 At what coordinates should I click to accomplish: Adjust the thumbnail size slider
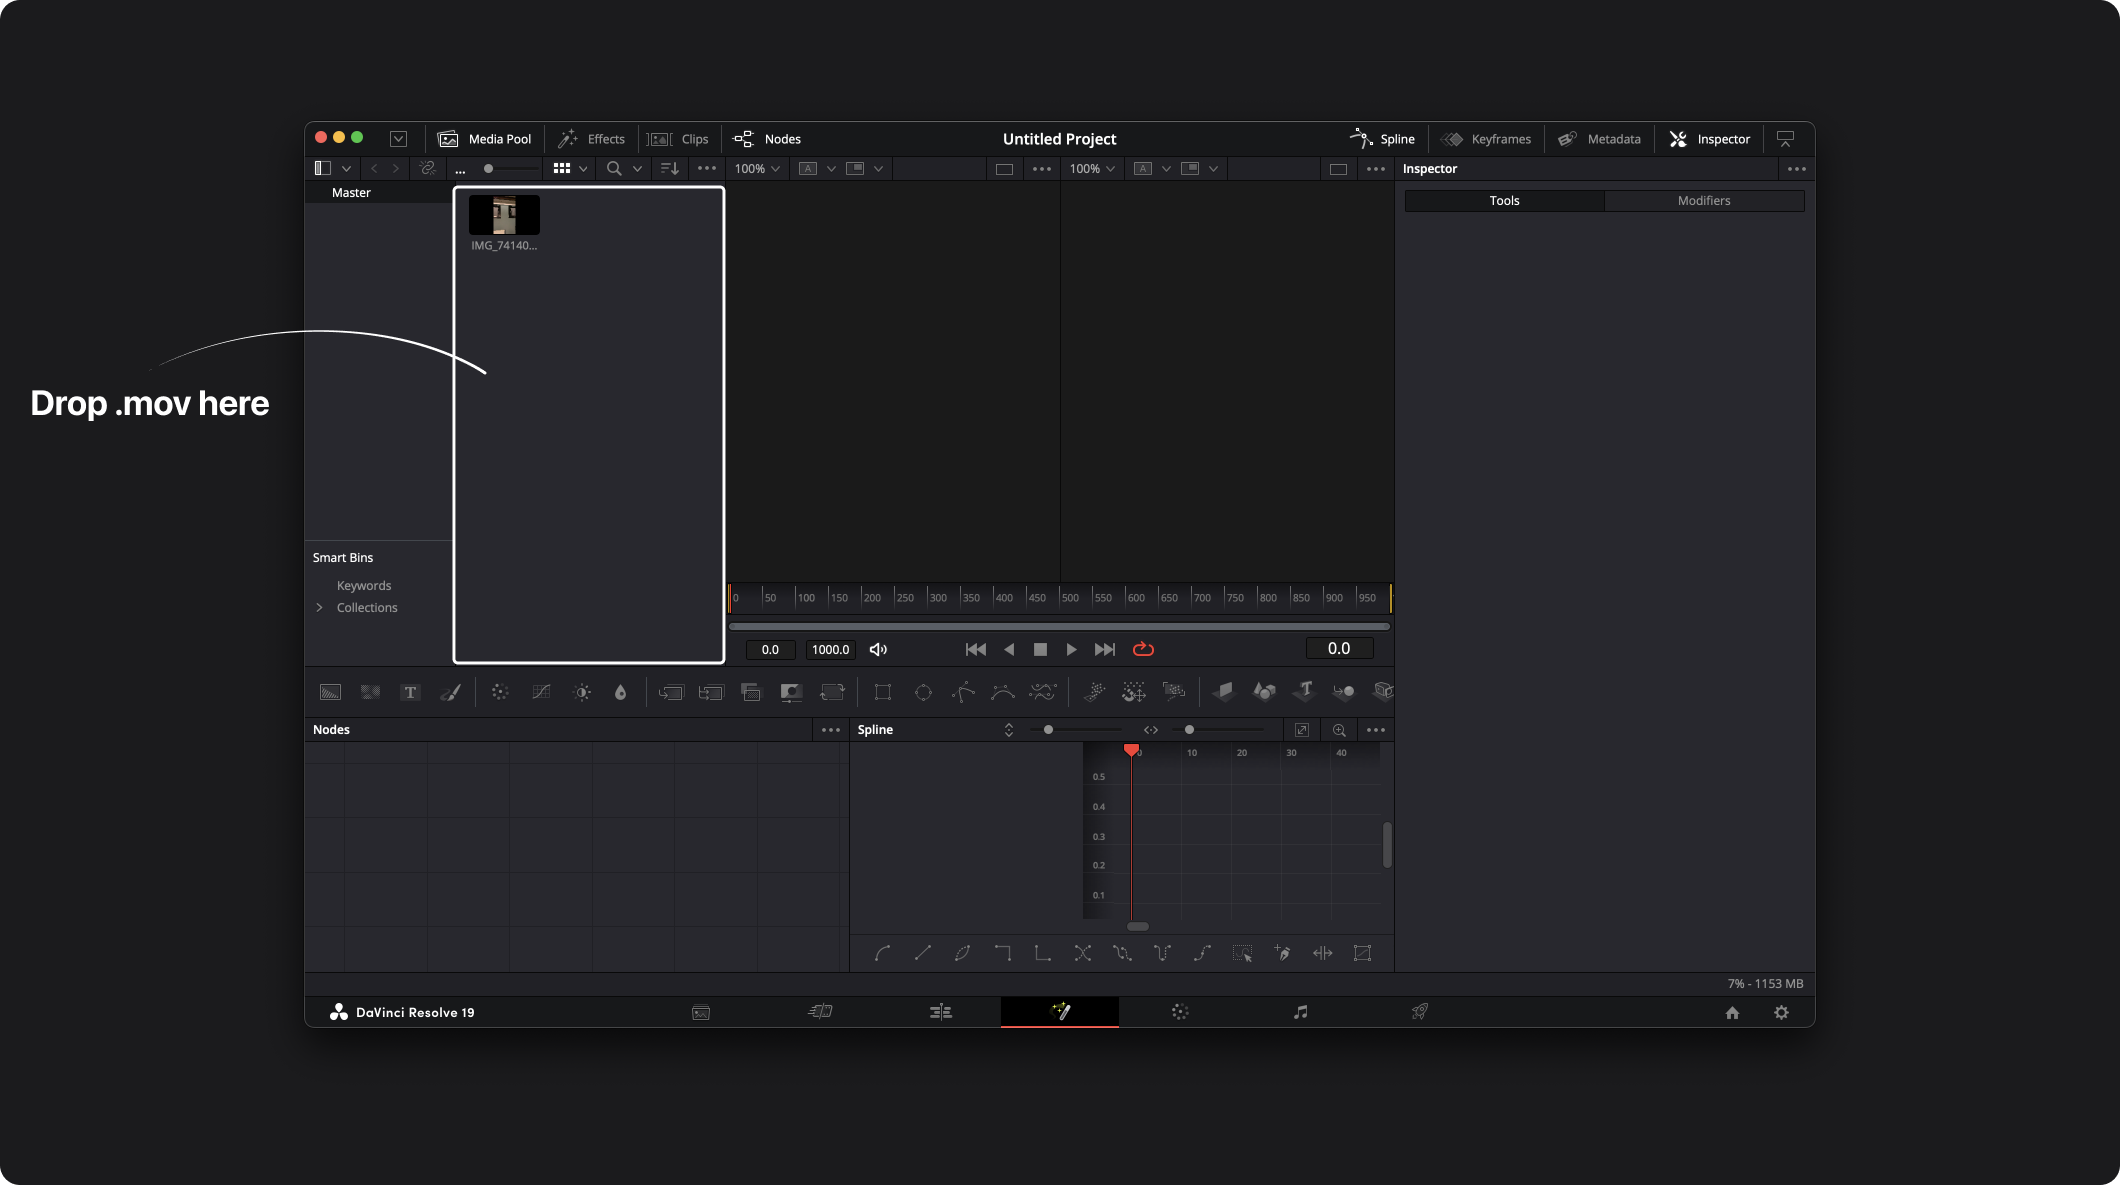point(489,168)
